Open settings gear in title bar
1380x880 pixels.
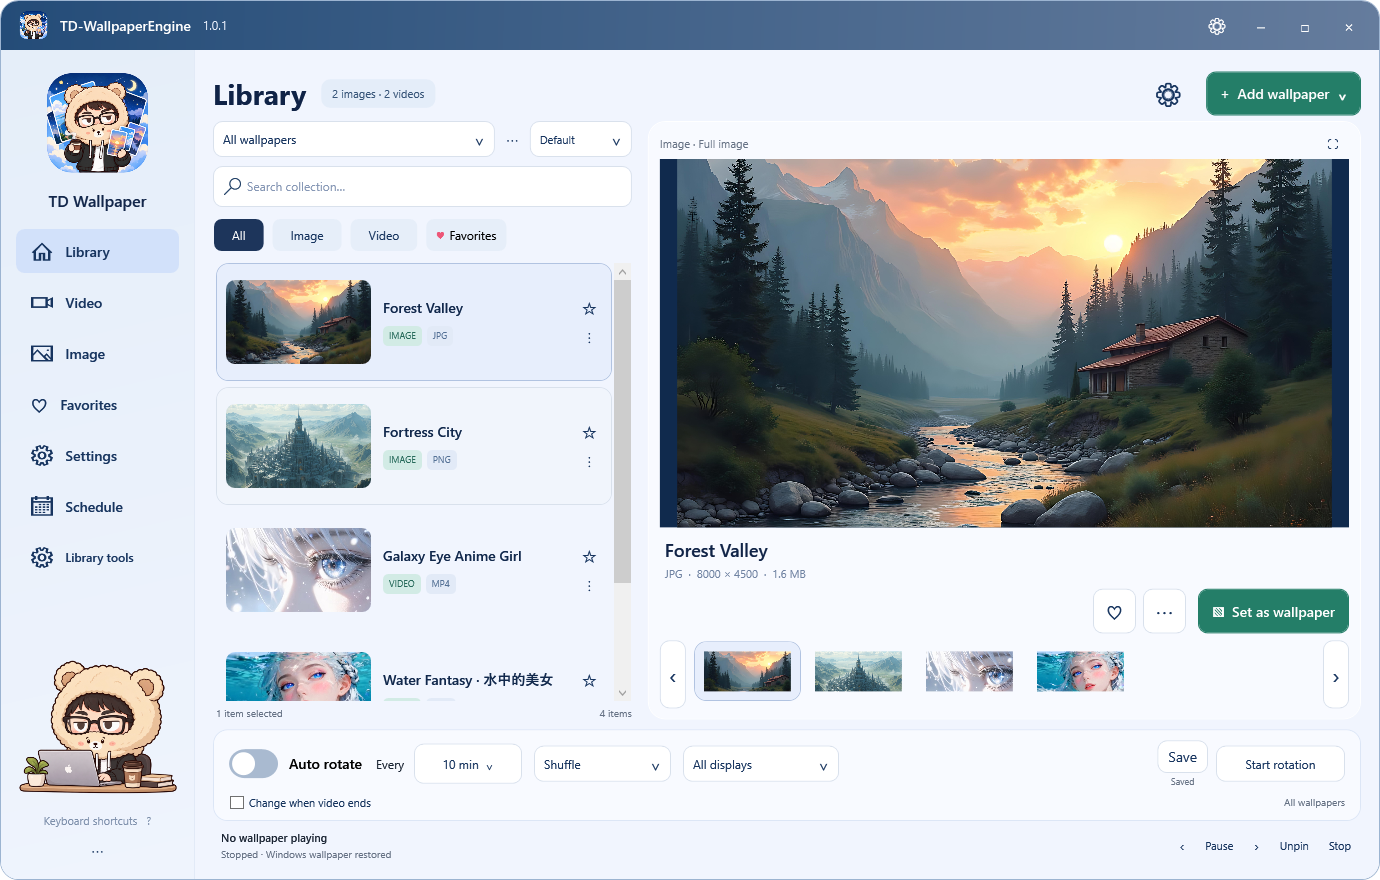1217,27
